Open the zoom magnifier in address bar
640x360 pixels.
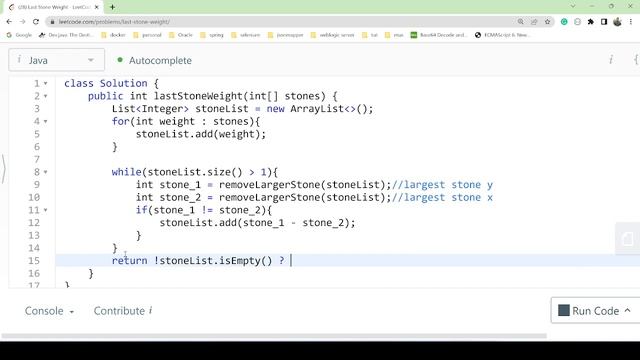tap(520, 22)
